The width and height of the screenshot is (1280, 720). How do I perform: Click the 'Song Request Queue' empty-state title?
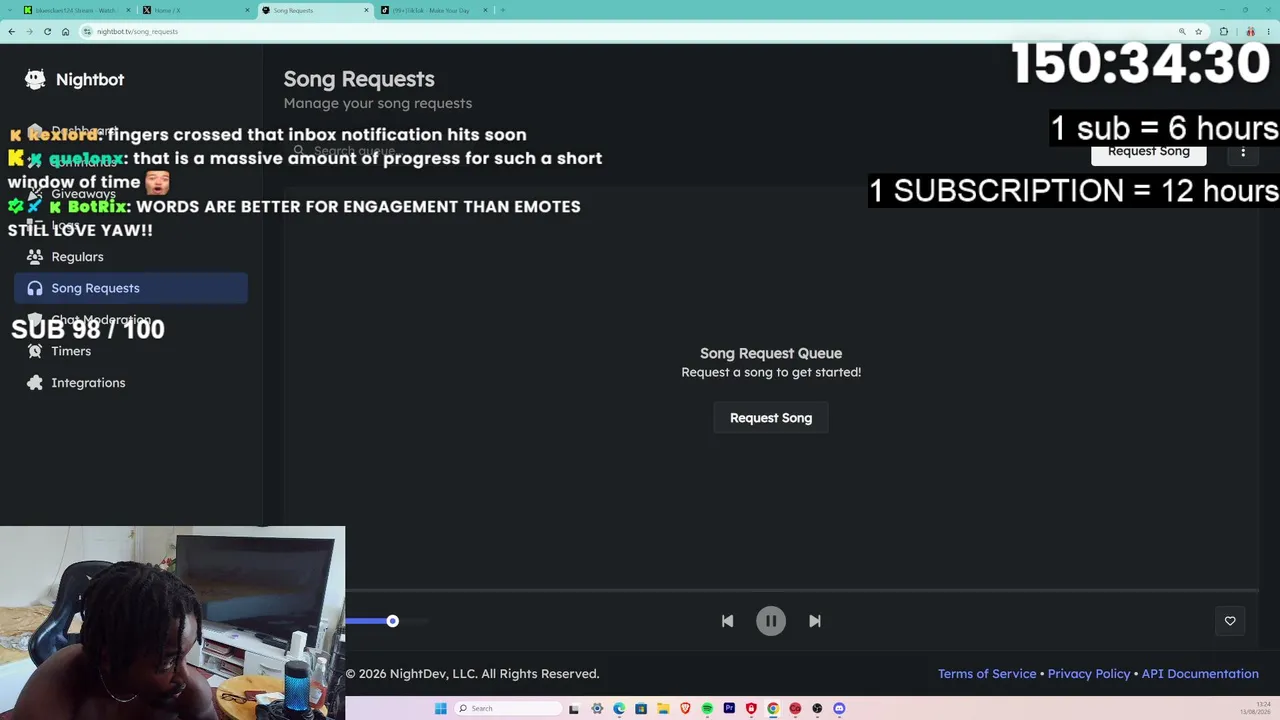[771, 353]
